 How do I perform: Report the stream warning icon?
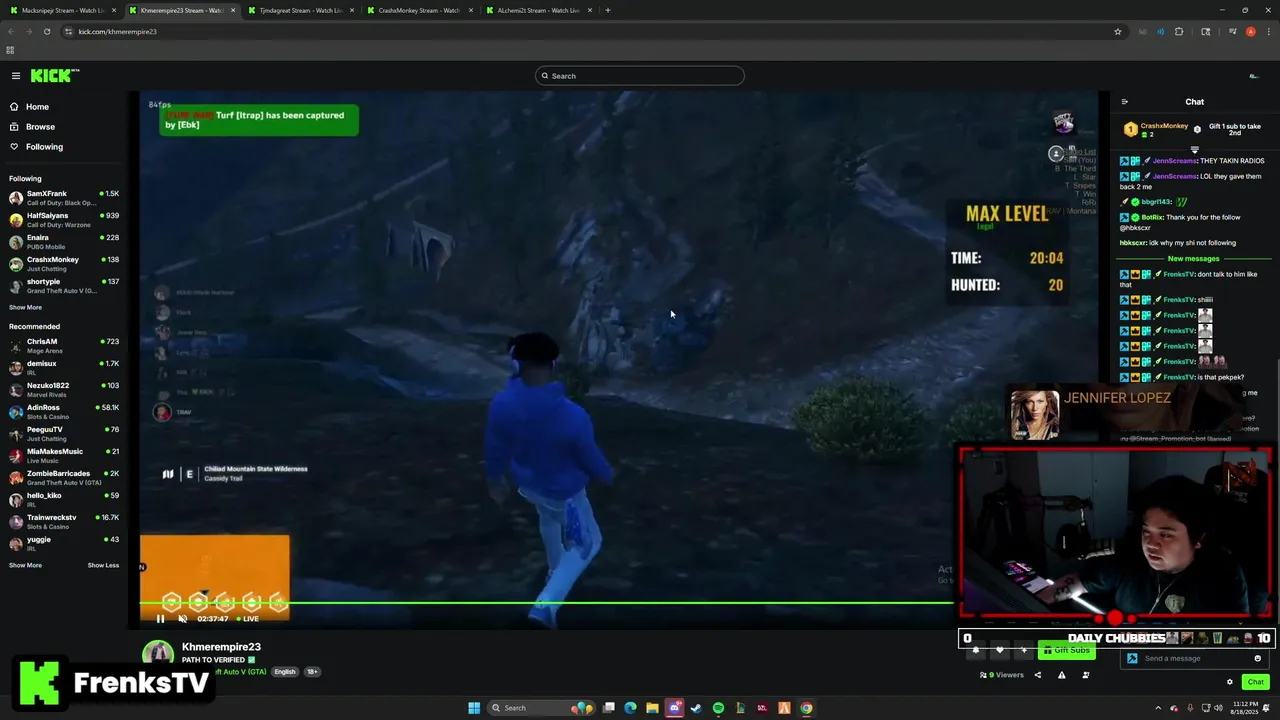pyautogui.click(x=1061, y=675)
